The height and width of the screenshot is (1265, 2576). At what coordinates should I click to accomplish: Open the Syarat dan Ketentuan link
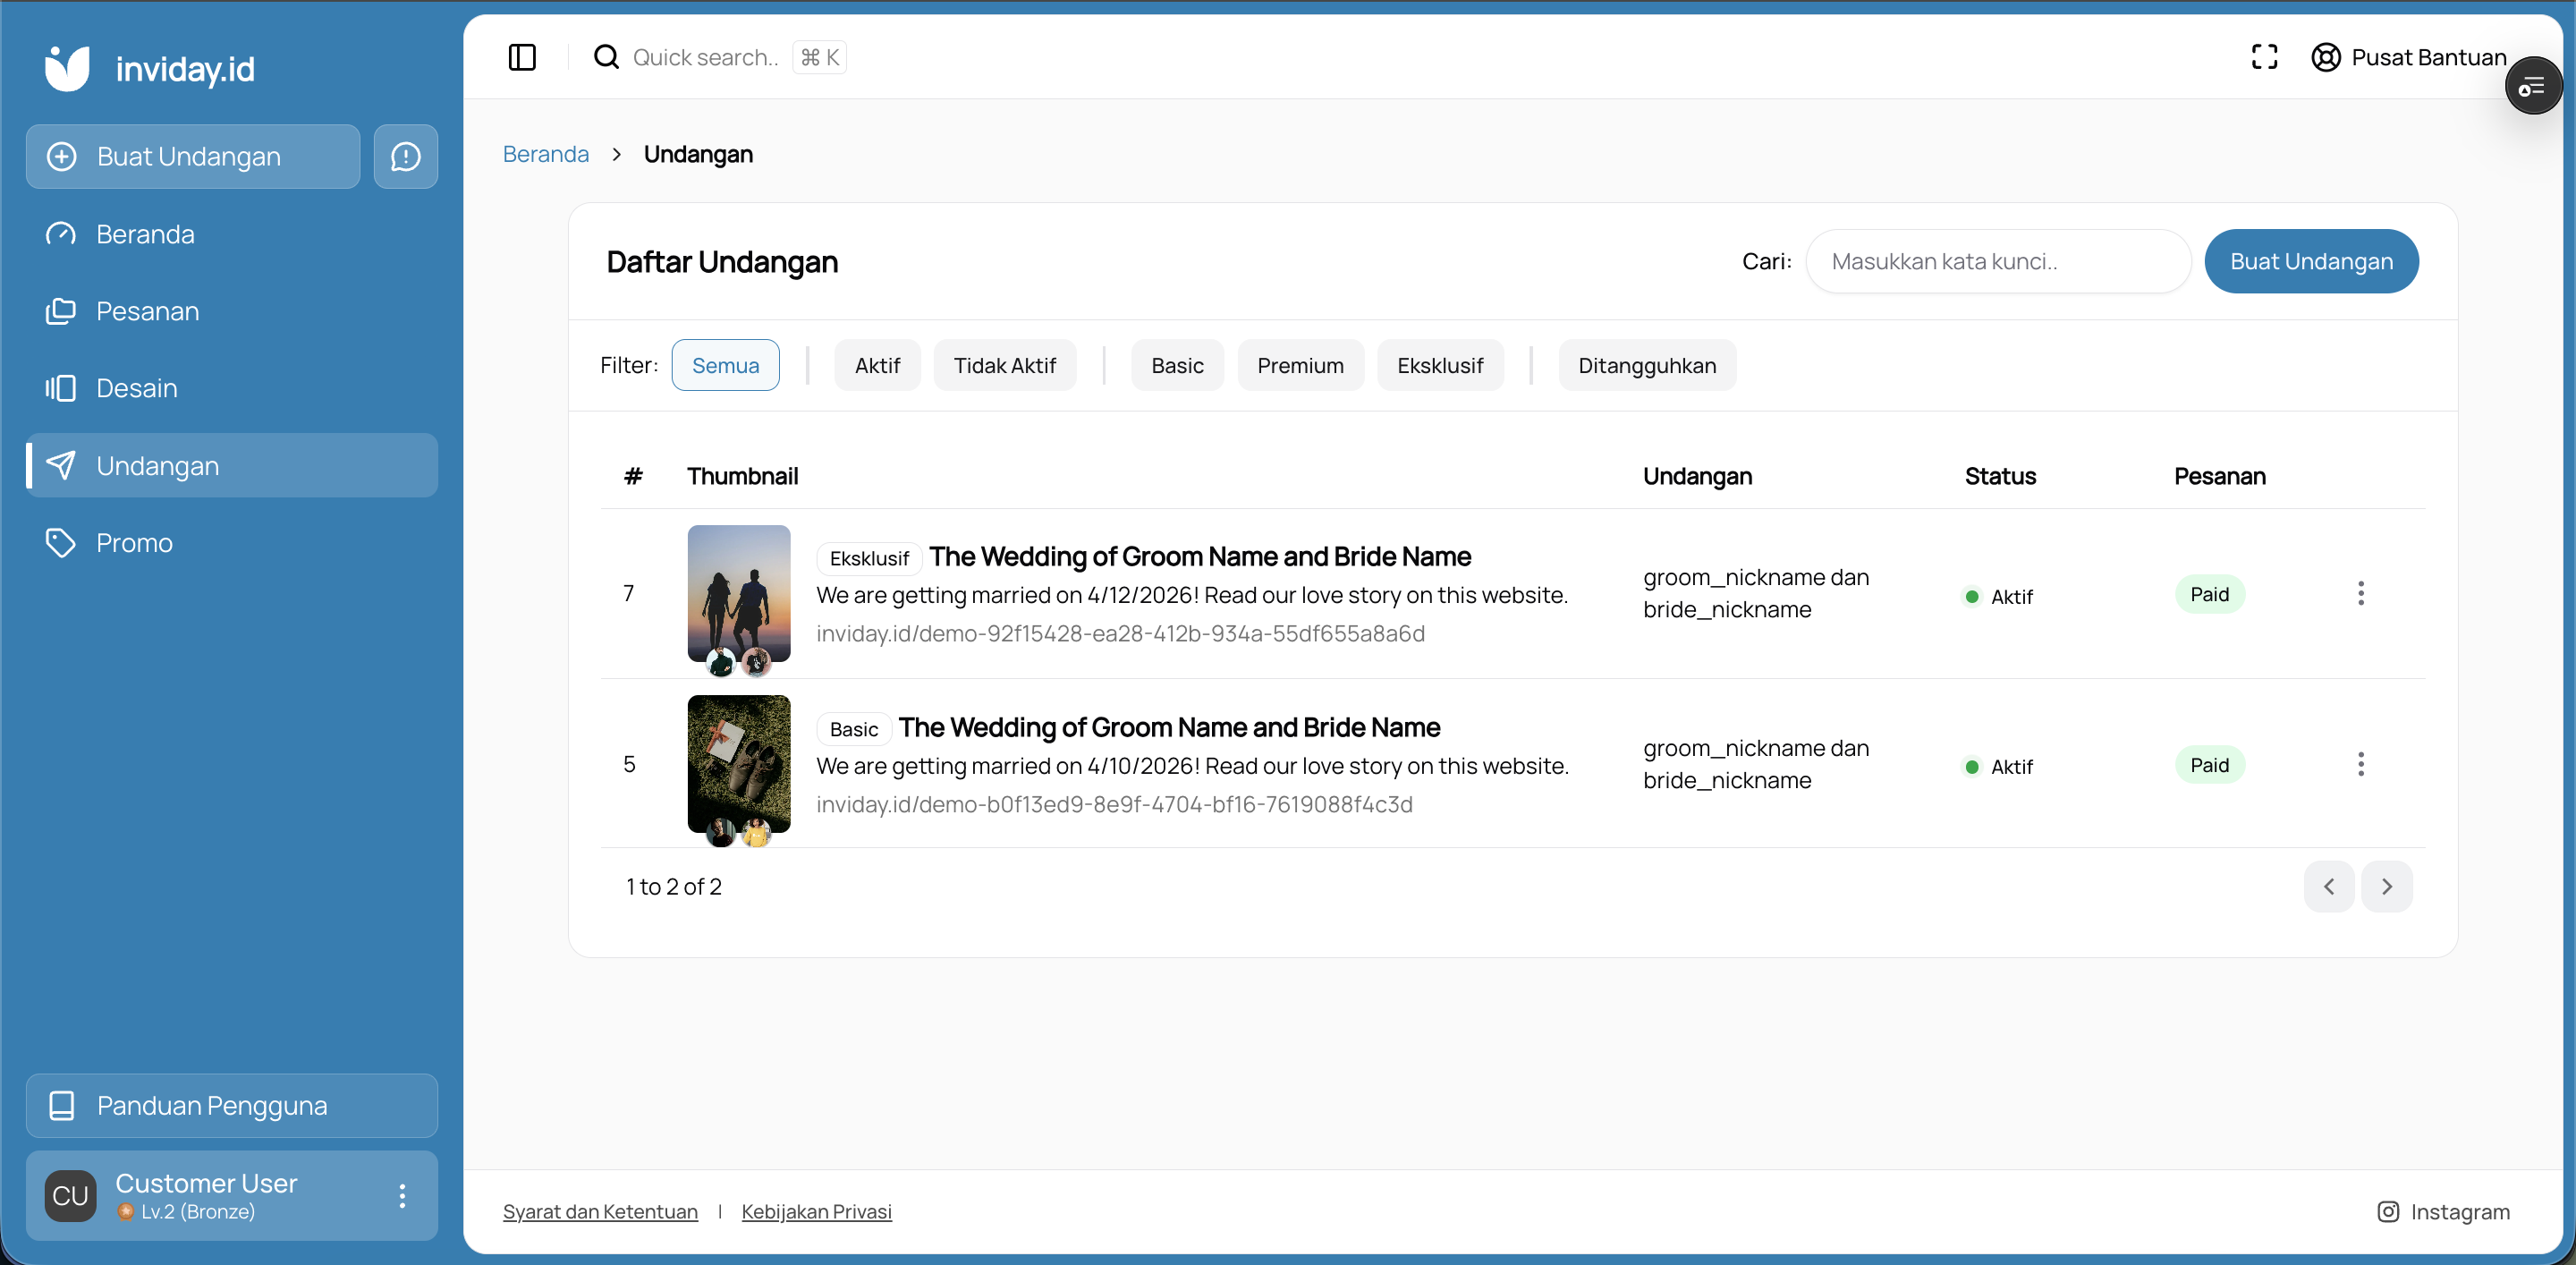click(x=600, y=1211)
